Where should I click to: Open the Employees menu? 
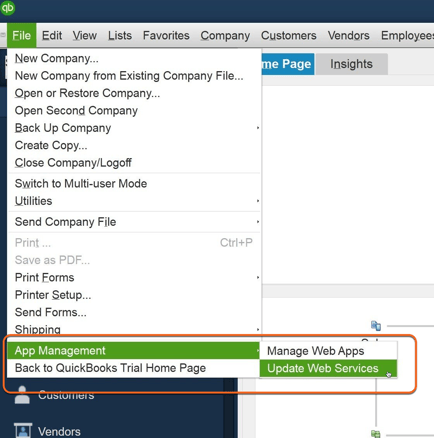point(407,35)
